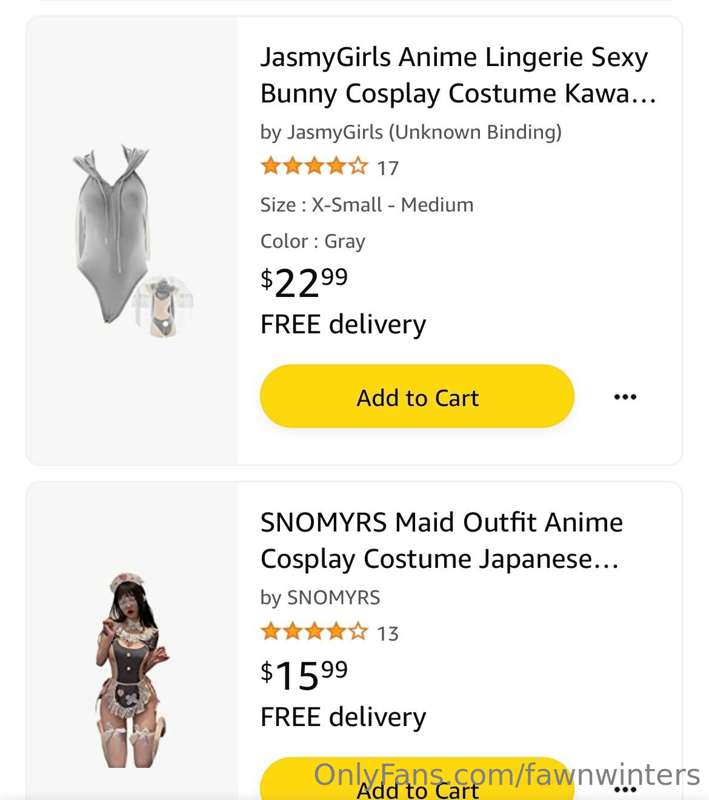Select the $15.99 price text
The height and width of the screenshot is (800, 709).
point(304,675)
